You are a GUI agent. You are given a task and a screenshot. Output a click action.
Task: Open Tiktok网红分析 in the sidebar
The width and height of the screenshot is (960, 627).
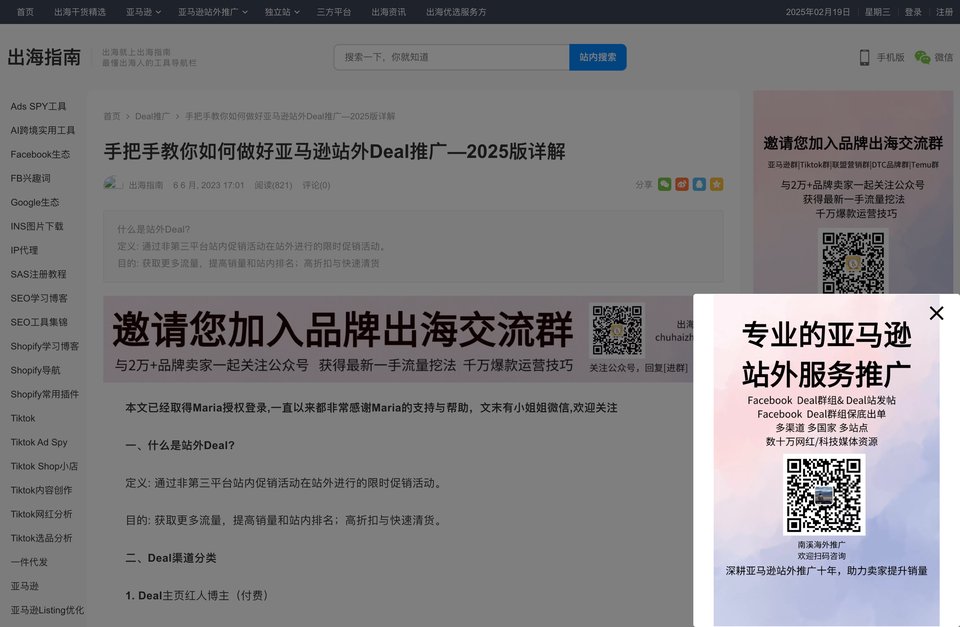coord(41,514)
